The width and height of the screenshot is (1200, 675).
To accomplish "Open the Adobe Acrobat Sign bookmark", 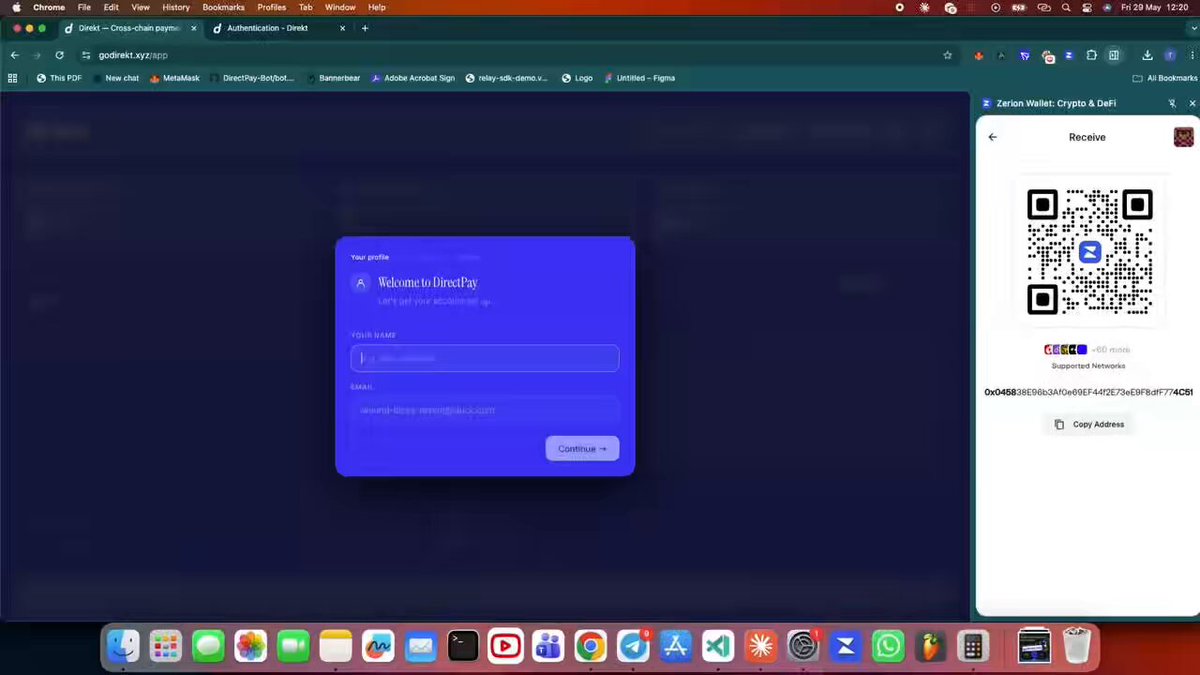I will 413,78.
